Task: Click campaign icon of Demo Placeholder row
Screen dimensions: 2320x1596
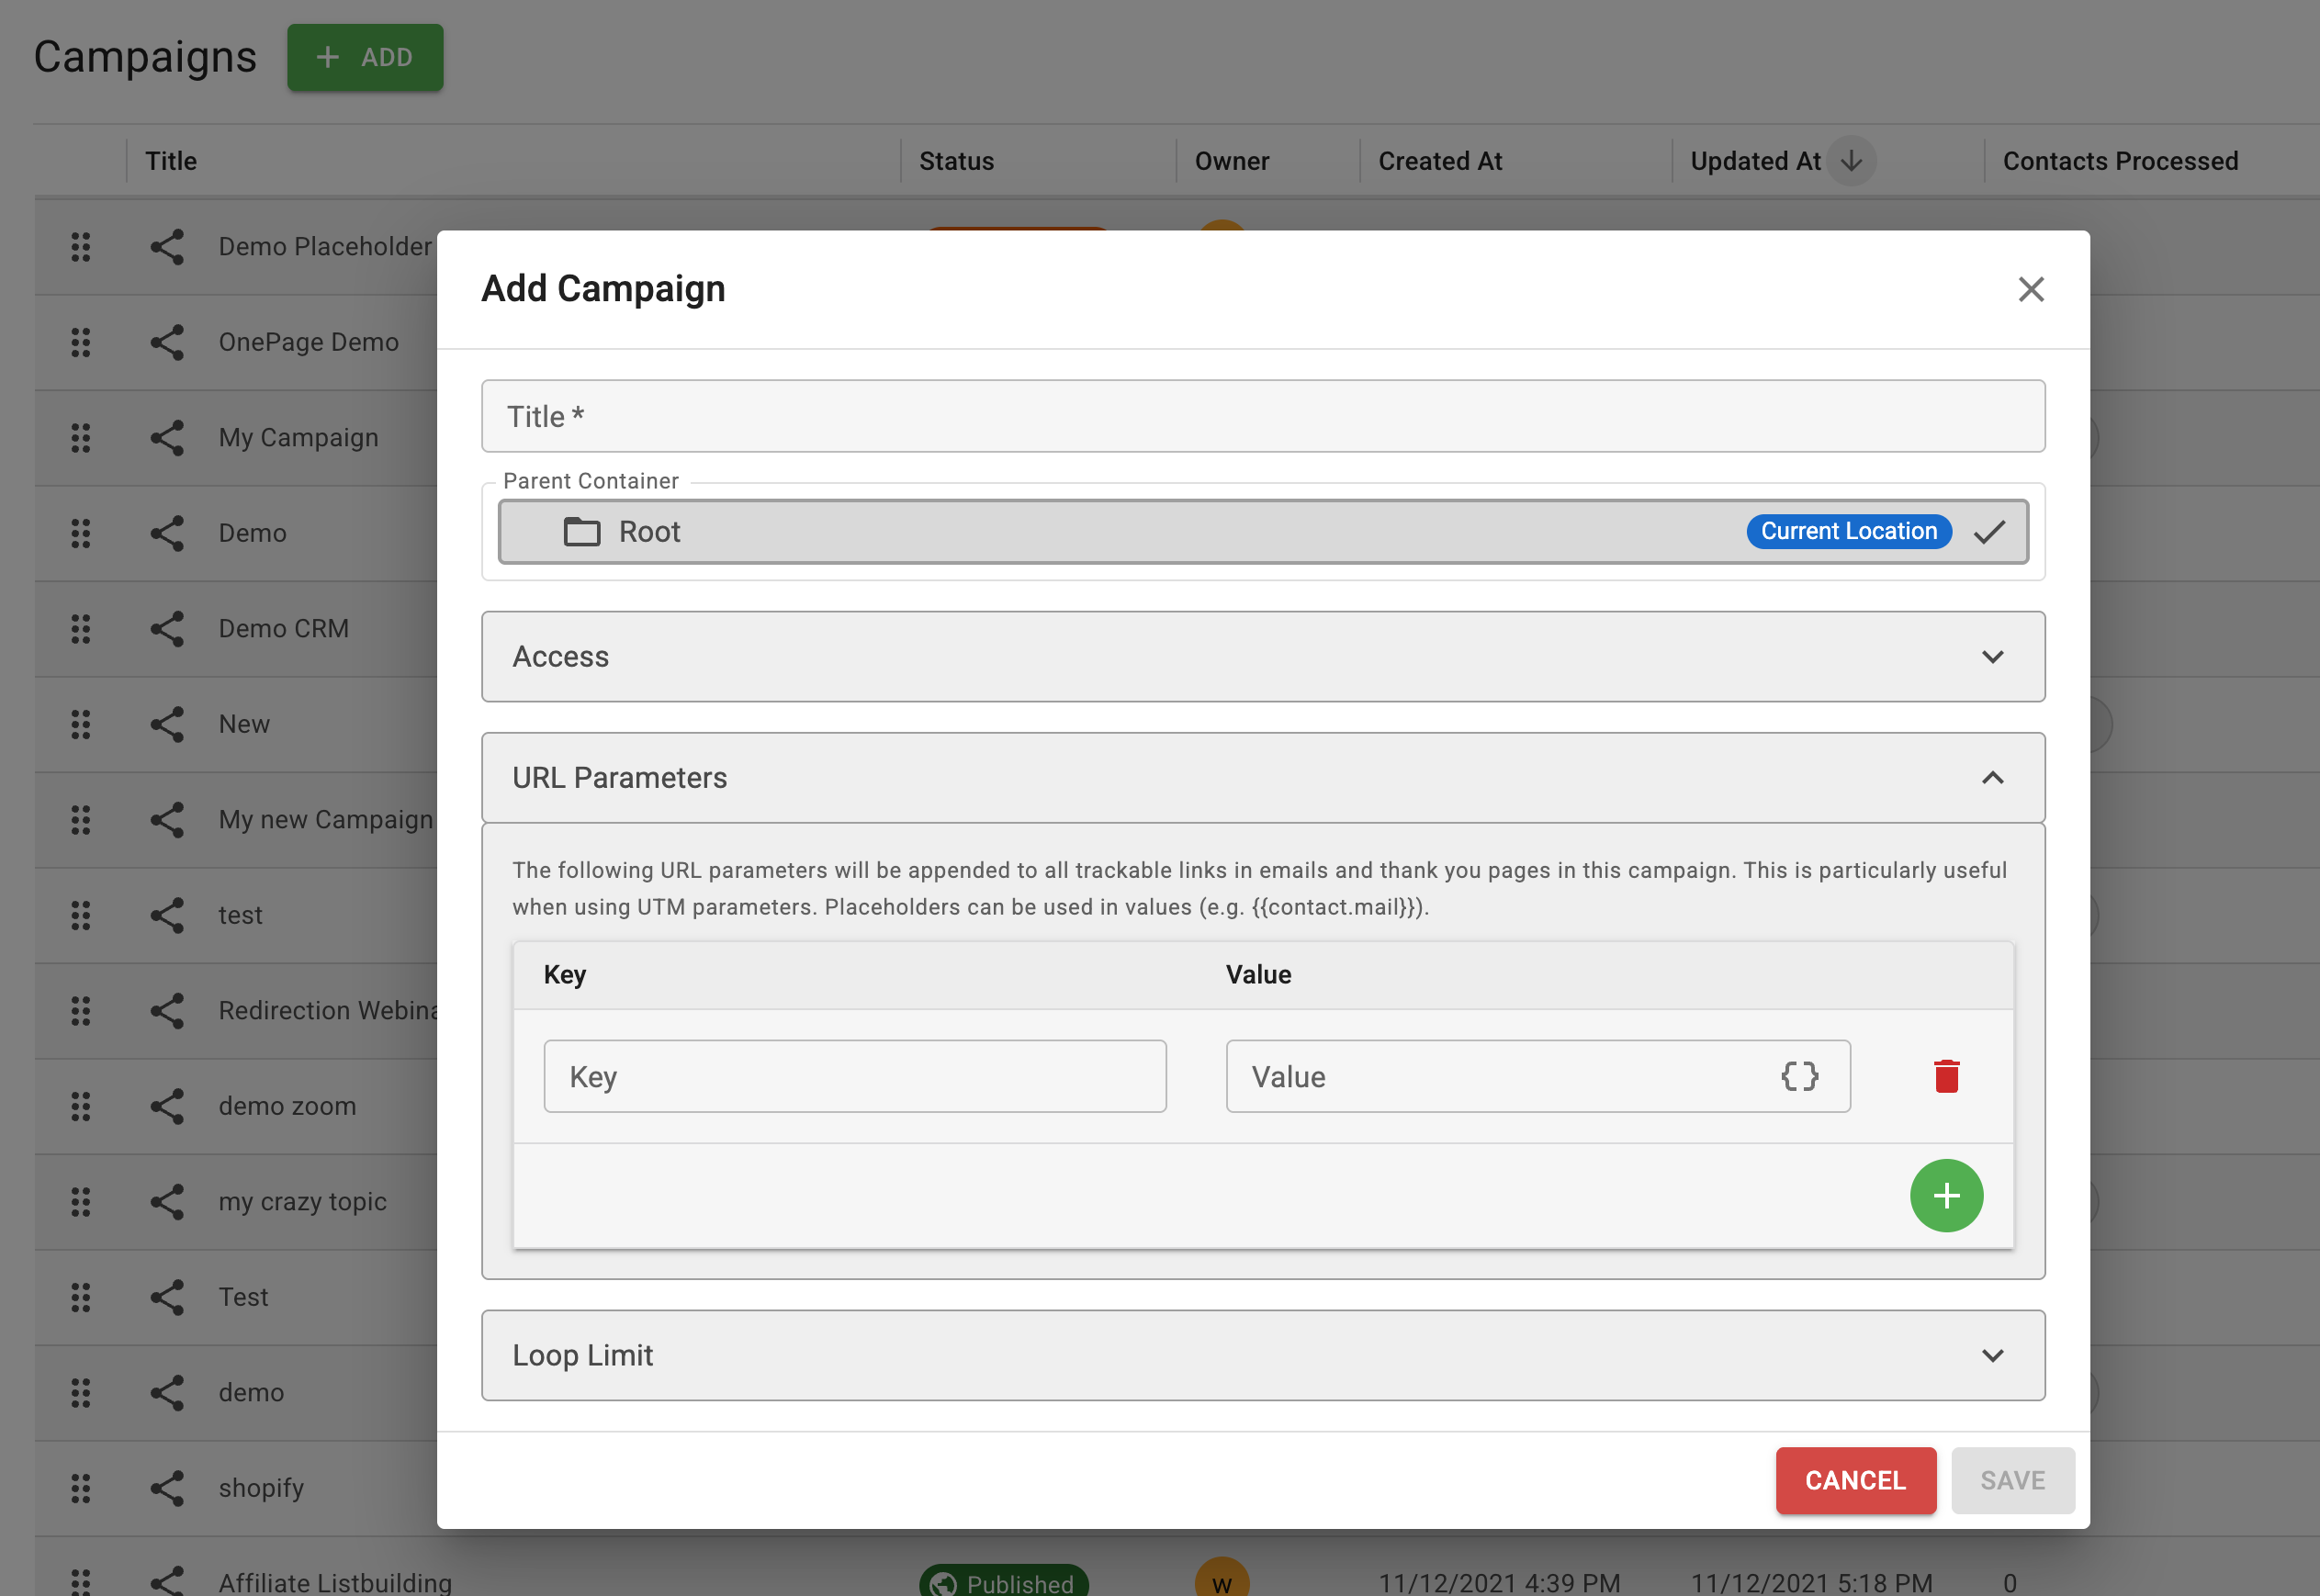Action: (167, 246)
